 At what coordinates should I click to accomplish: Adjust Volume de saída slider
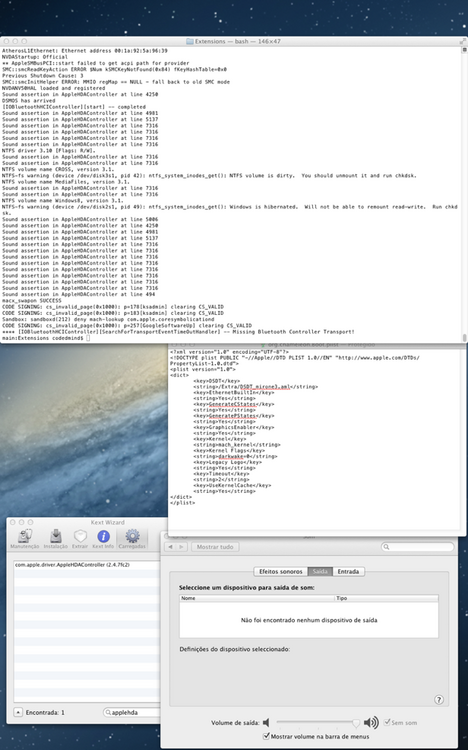click(316, 723)
